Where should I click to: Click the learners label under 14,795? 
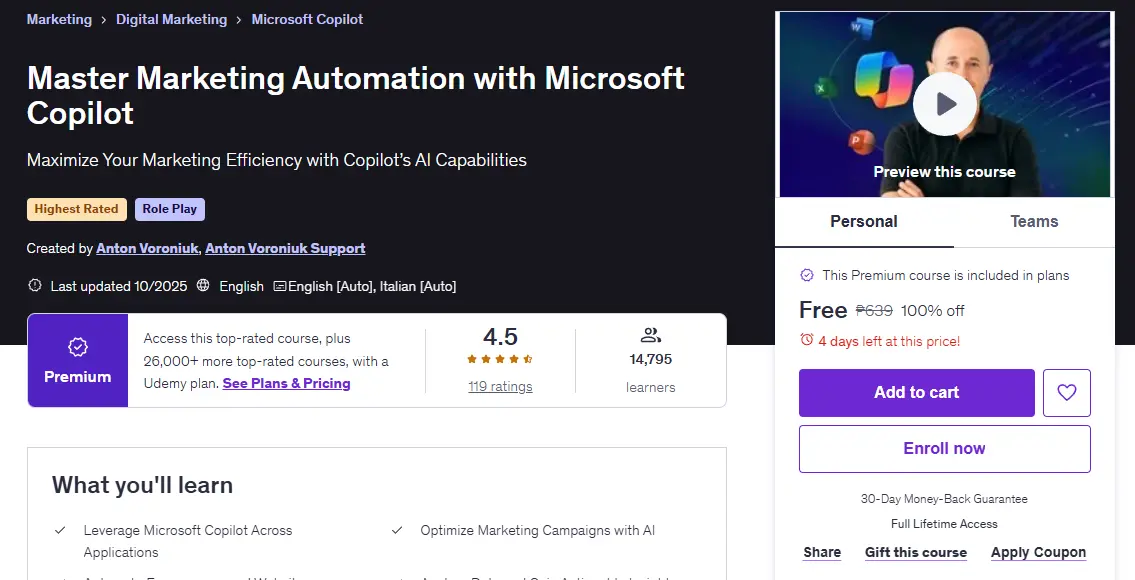651,387
